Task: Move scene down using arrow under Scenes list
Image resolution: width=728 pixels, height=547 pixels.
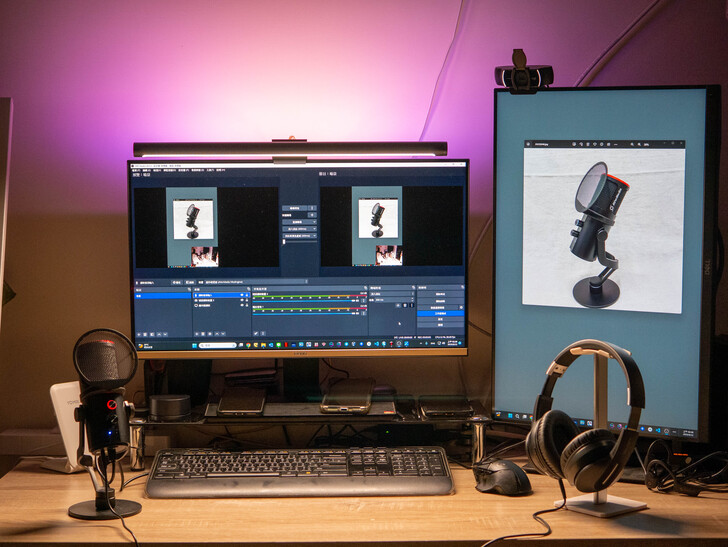Action: pyautogui.click(x=165, y=334)
